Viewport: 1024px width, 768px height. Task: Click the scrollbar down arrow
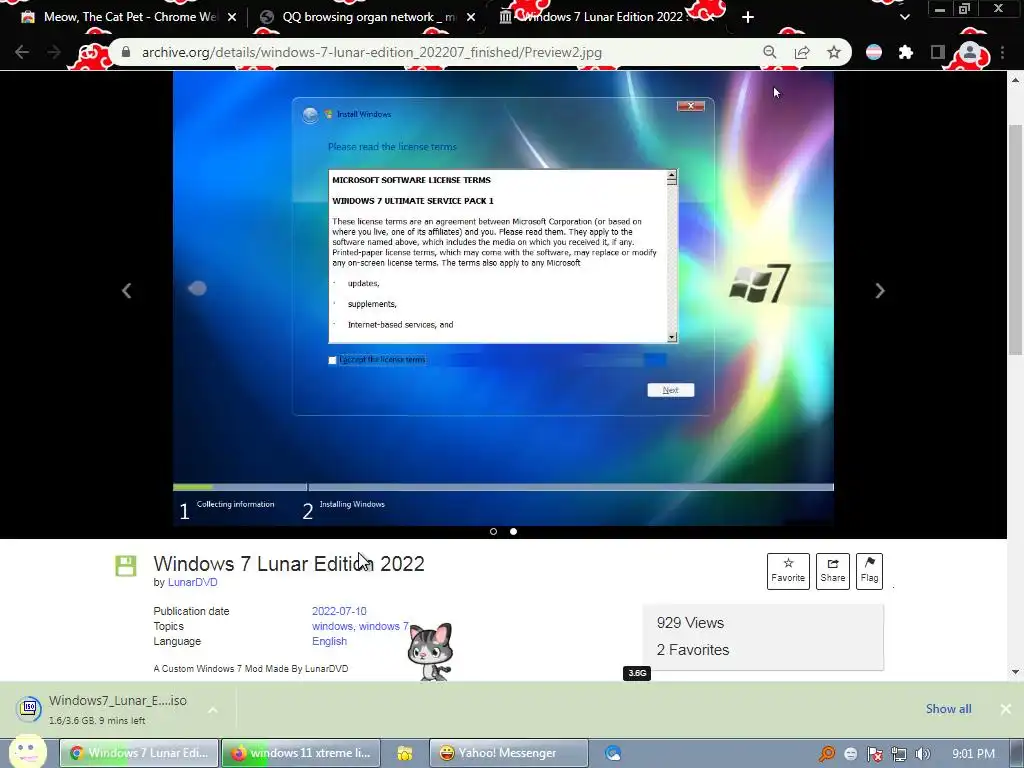tap(1015, 672)
